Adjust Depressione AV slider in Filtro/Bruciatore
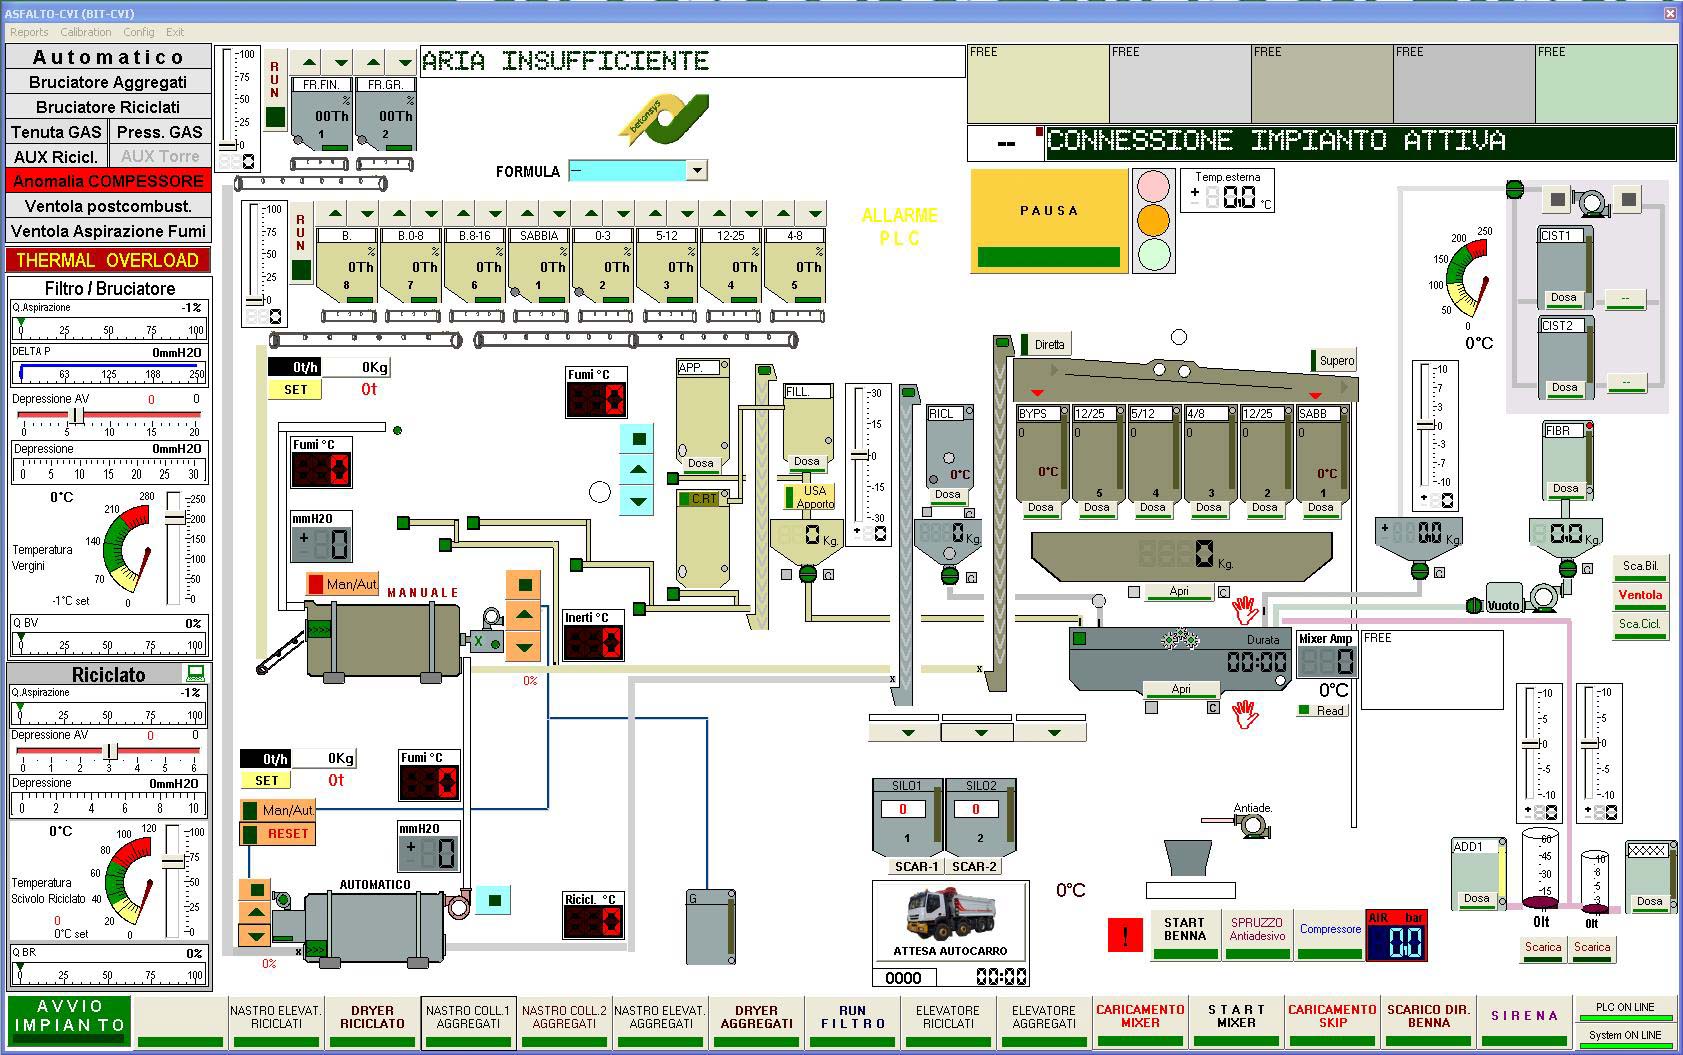The image size is (1683, 1055). (x=77, y=414)
